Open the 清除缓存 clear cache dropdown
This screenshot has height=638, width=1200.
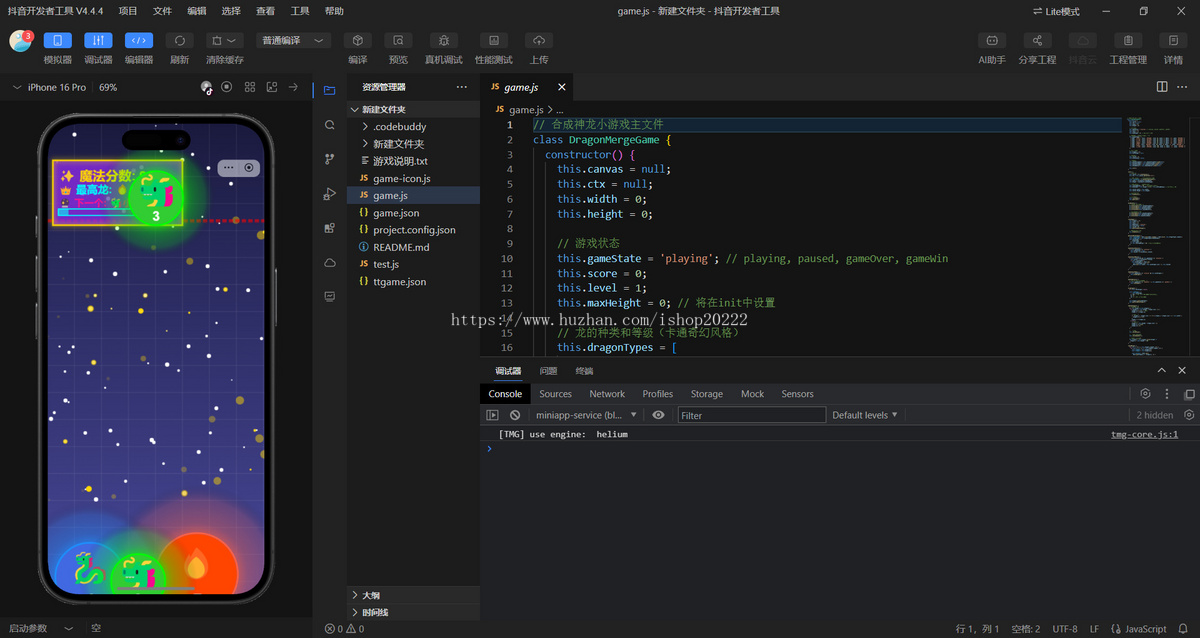pos(225,41)
